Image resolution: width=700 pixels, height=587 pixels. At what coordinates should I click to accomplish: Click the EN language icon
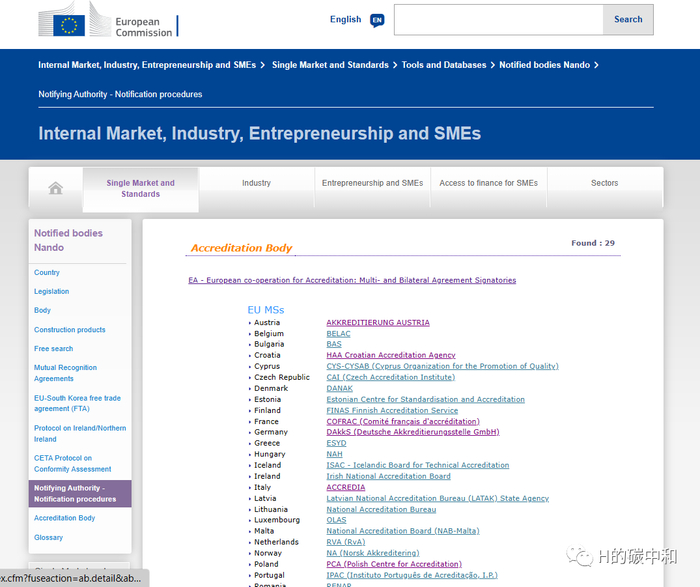[377, 20]
